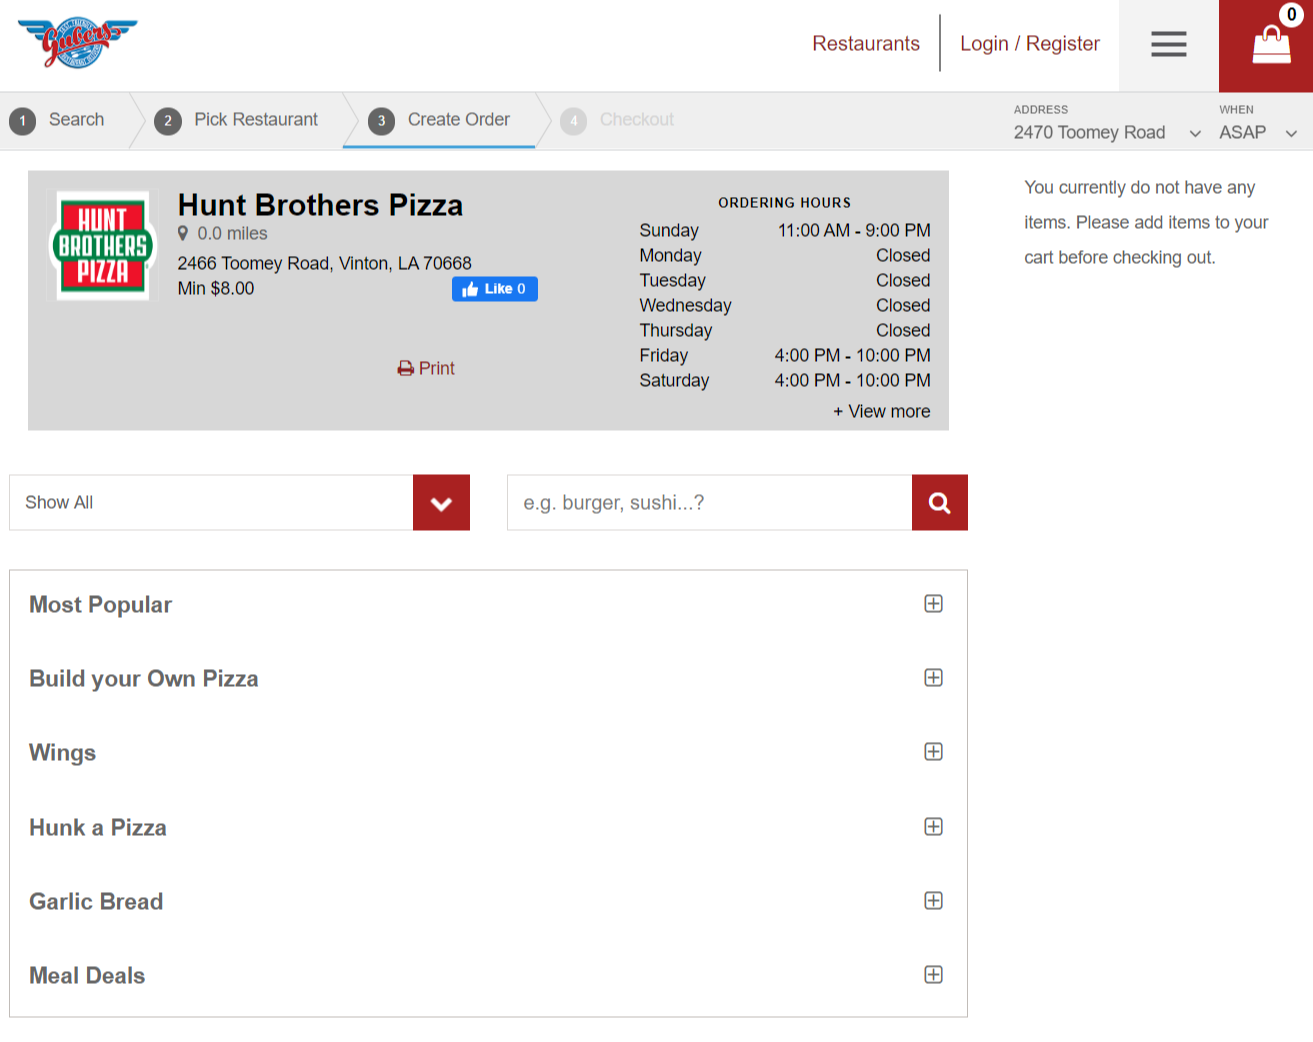Select step 4 Checkout
Image resolution: width=1313 pixels, height=1042 pixels.
click(617, 120)
